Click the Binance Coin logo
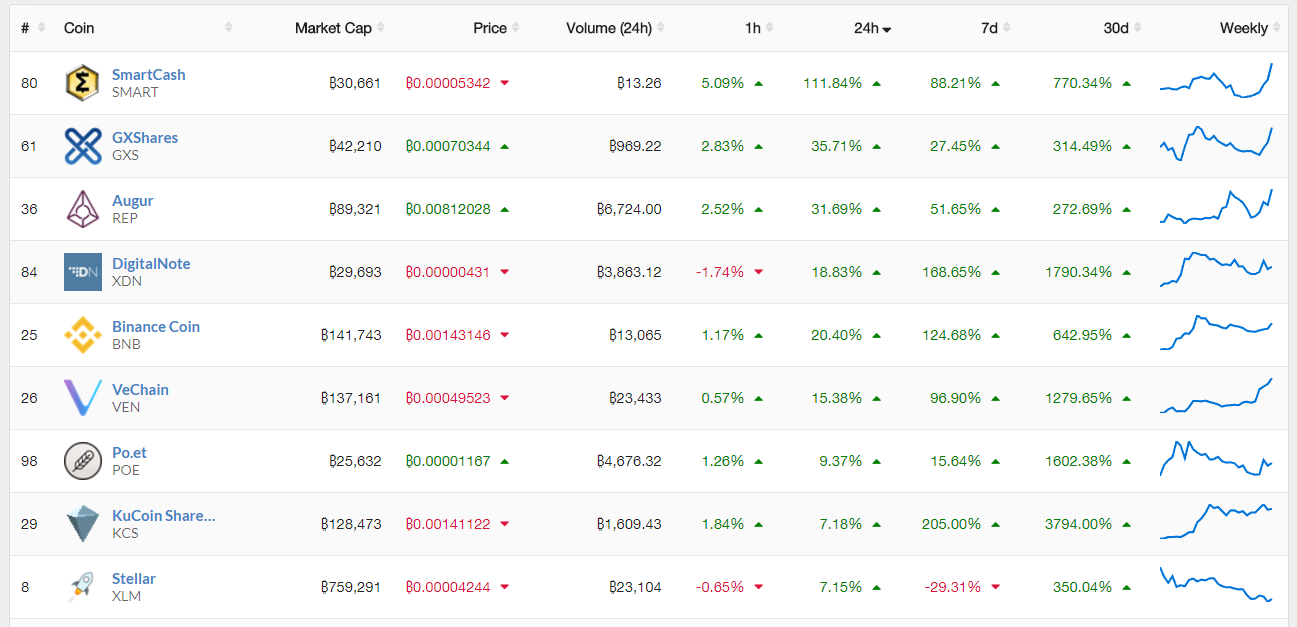Screen dimensions: 1297x627 tap(83, 335)
